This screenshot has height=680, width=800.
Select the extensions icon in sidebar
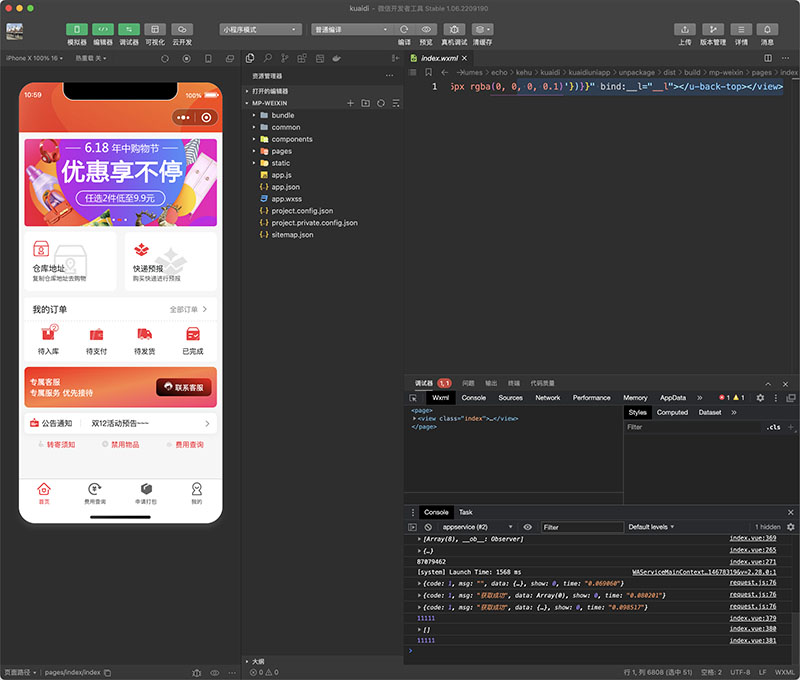point(302,58)
